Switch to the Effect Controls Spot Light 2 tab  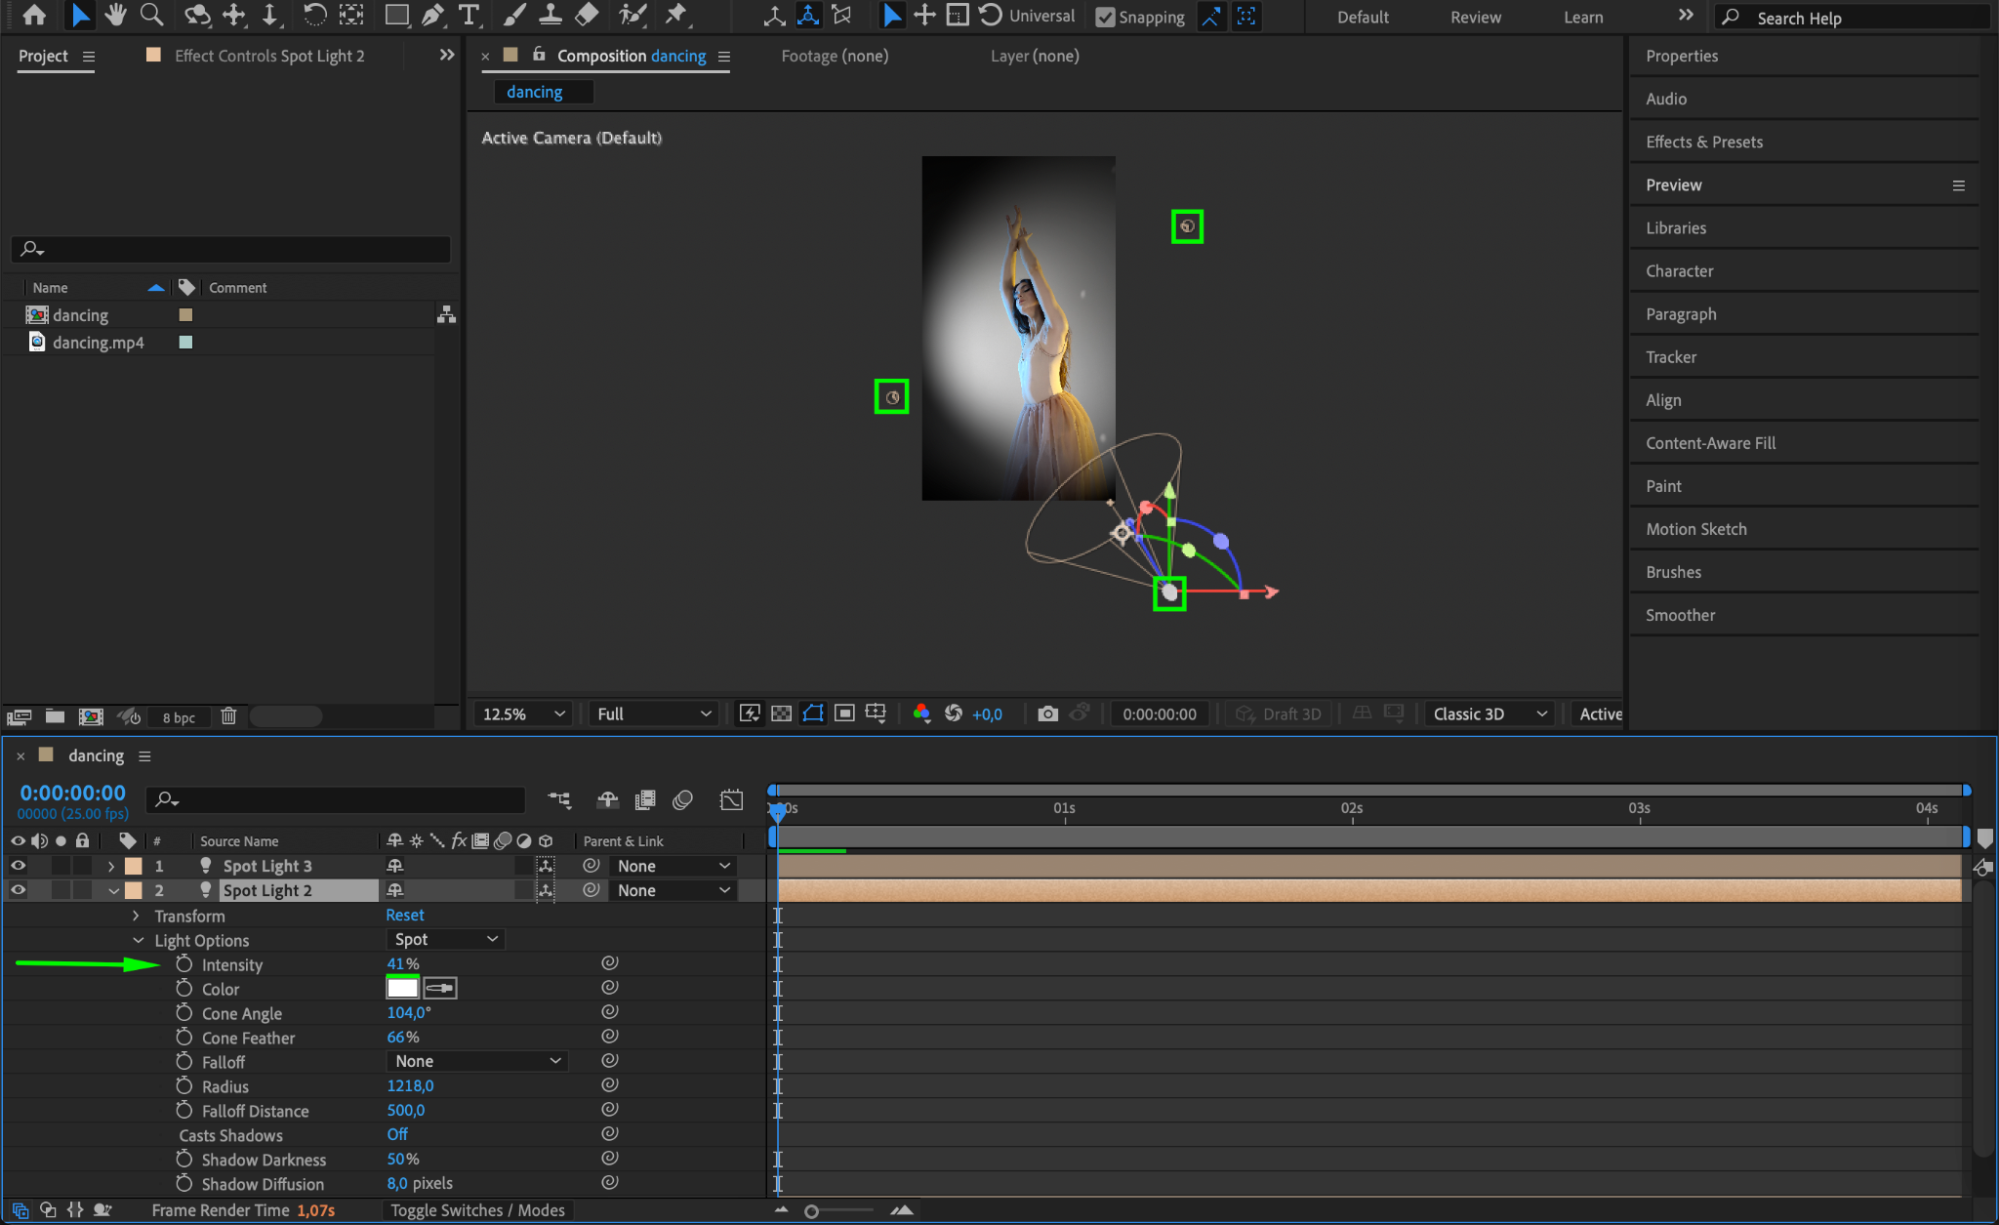(268, 56)
